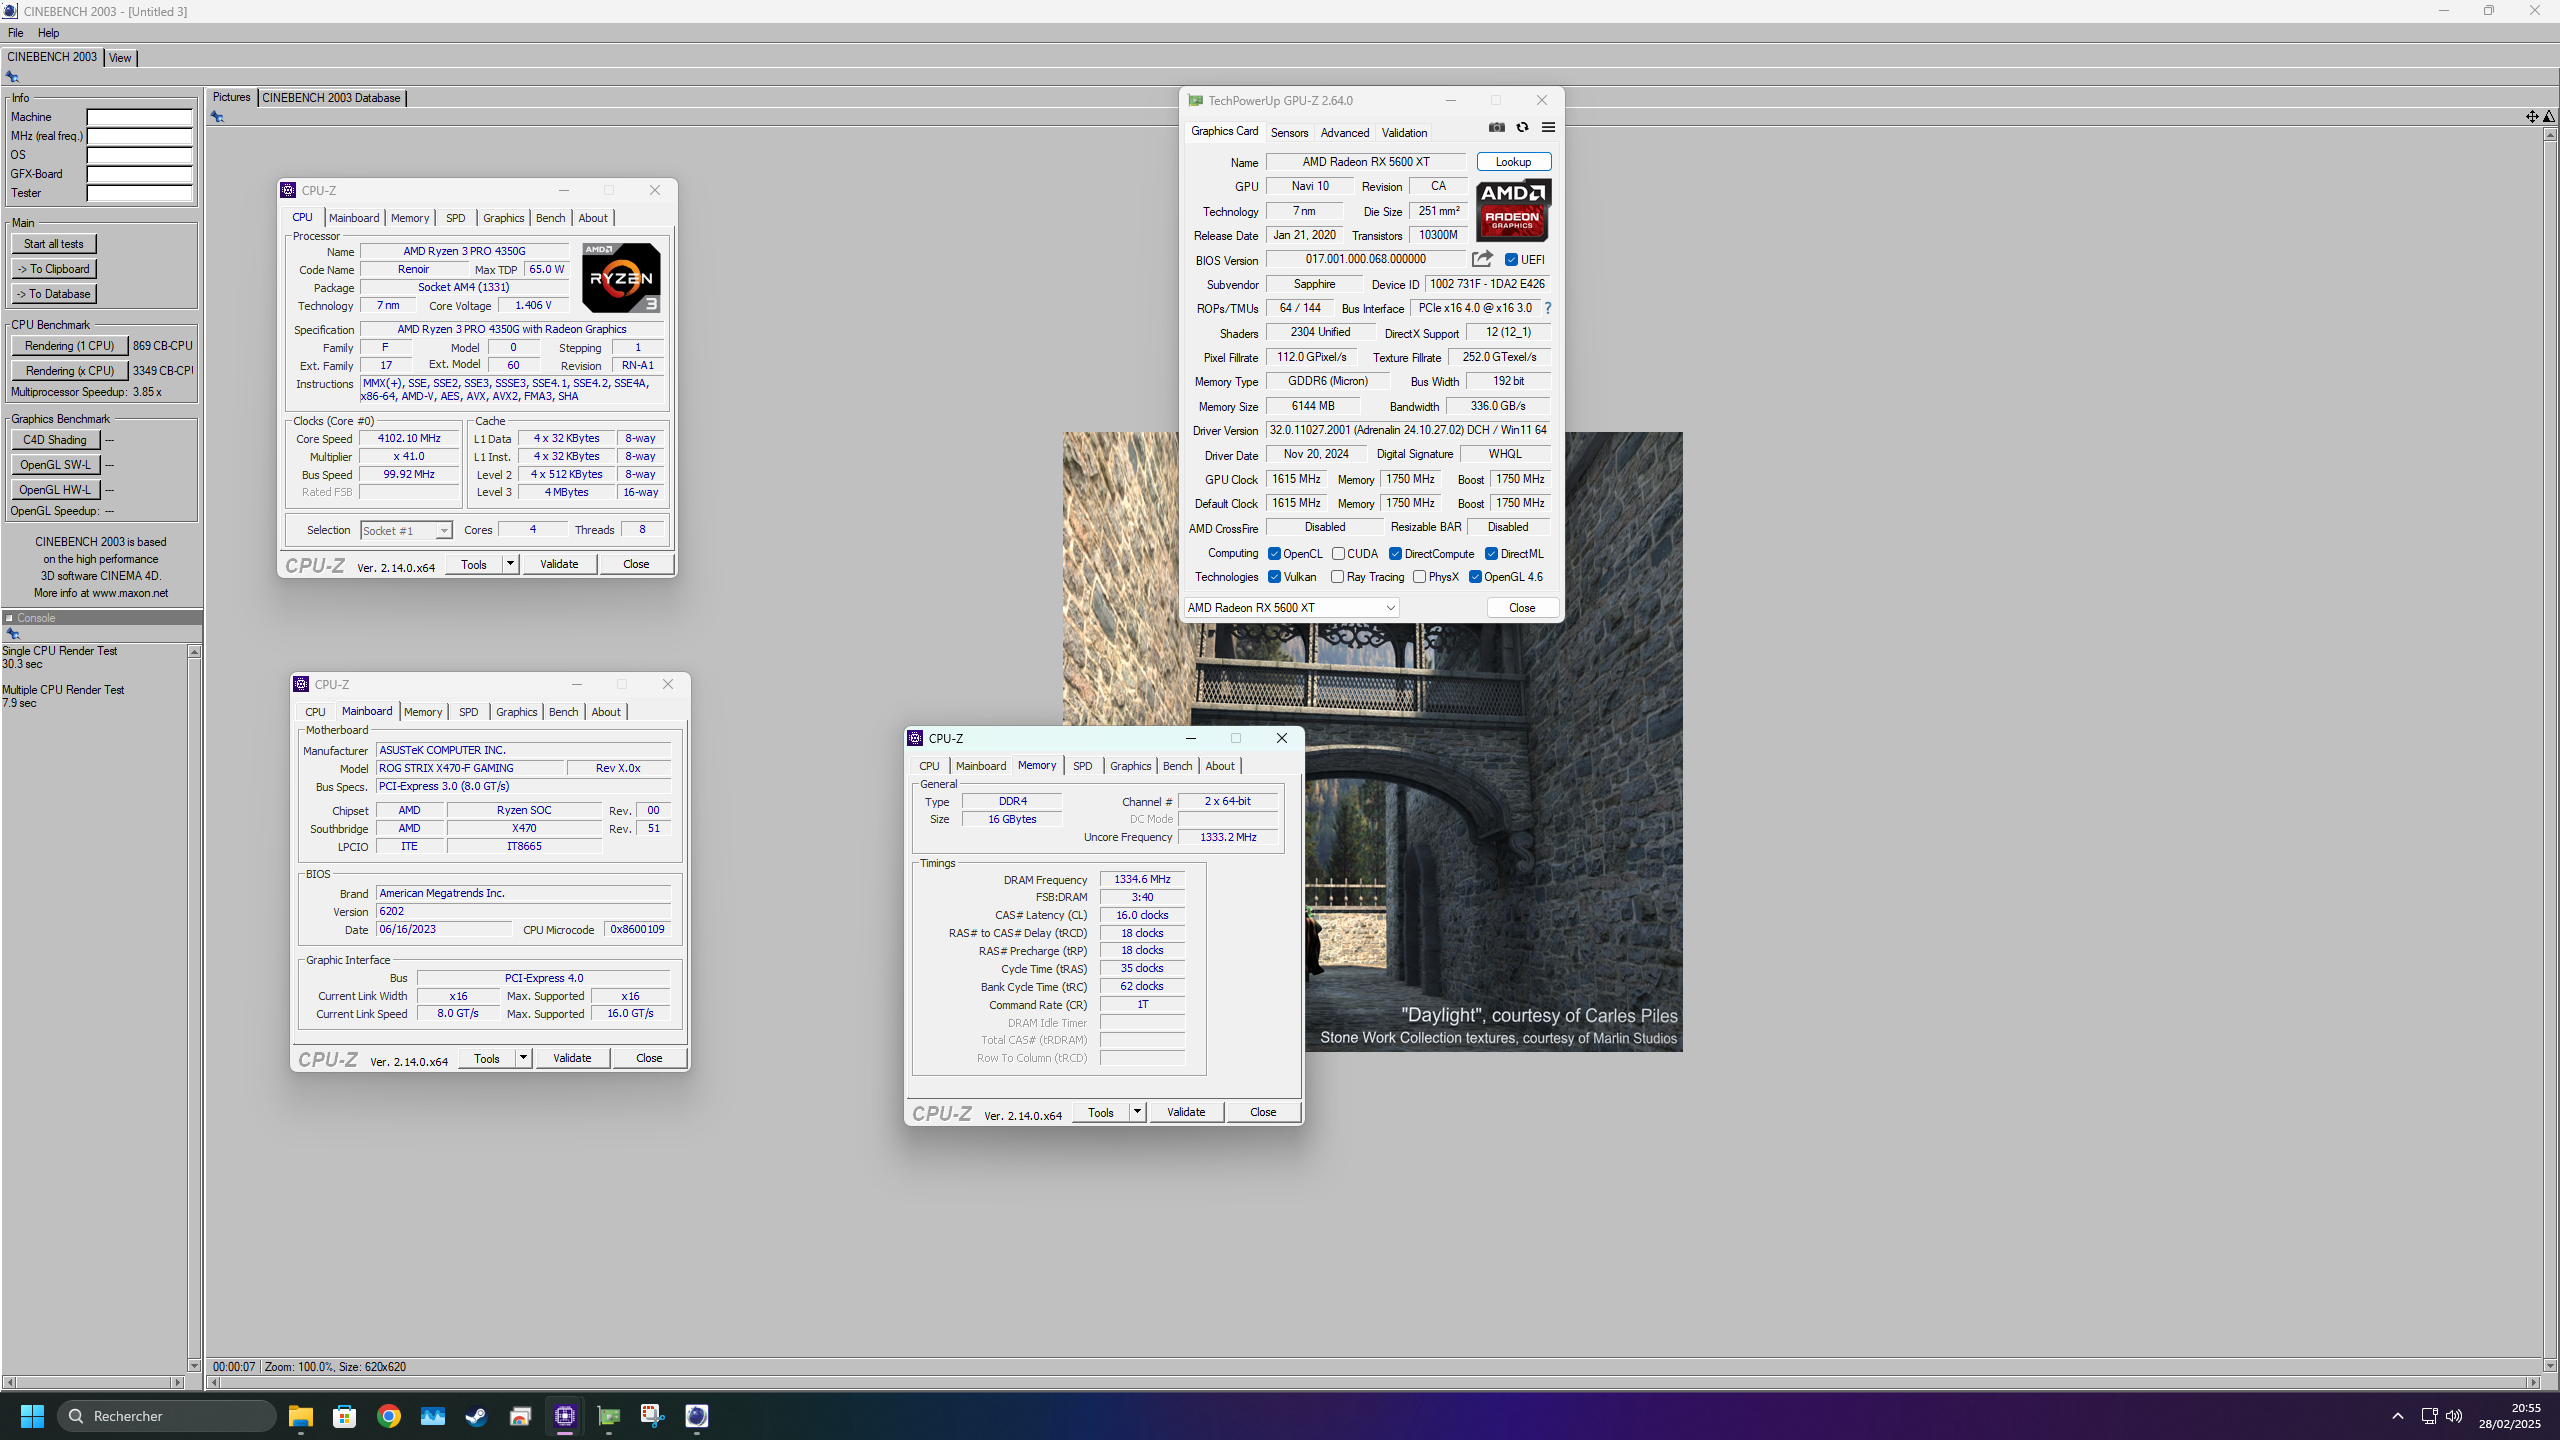
Task: Open volume control in system tray
Action: pyautogui.click(x=2454, y=1416)
